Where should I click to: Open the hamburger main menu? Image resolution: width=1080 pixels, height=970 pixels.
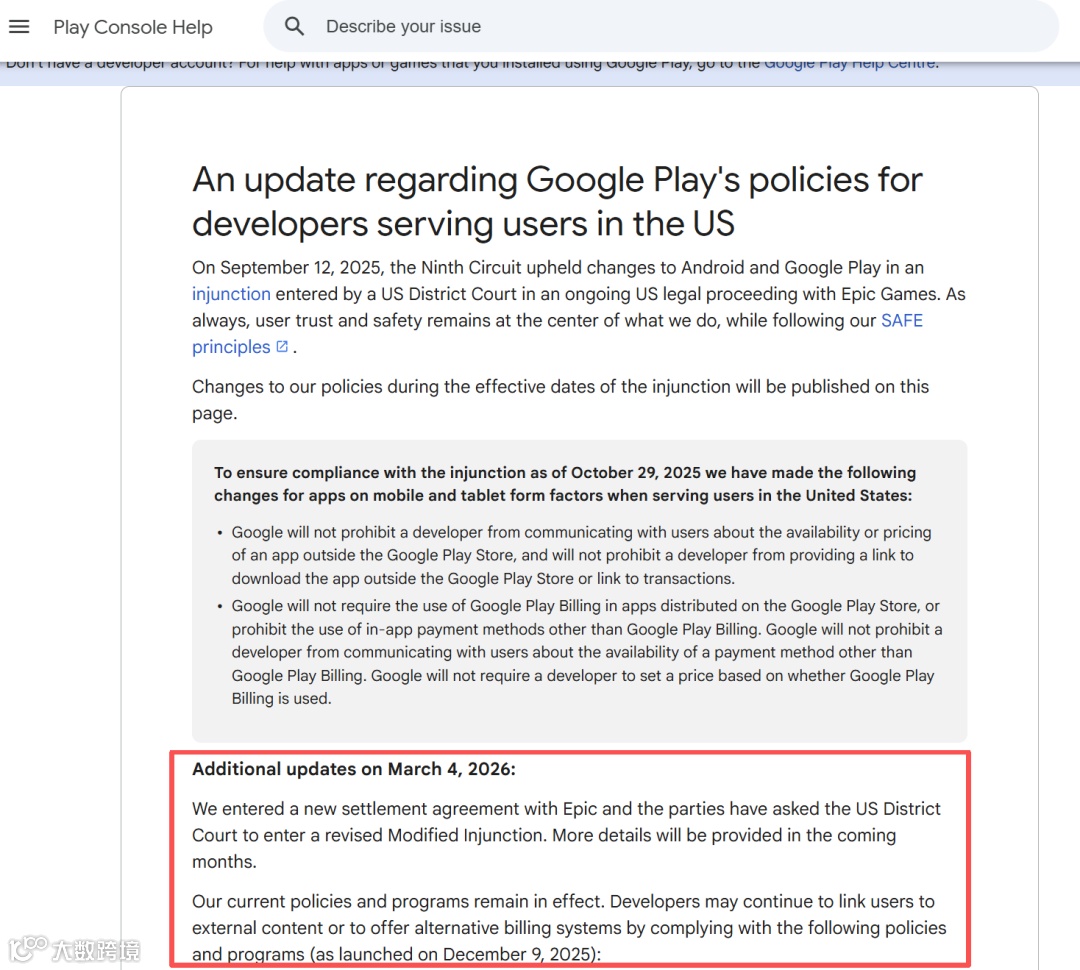click(x=19, y=27)
